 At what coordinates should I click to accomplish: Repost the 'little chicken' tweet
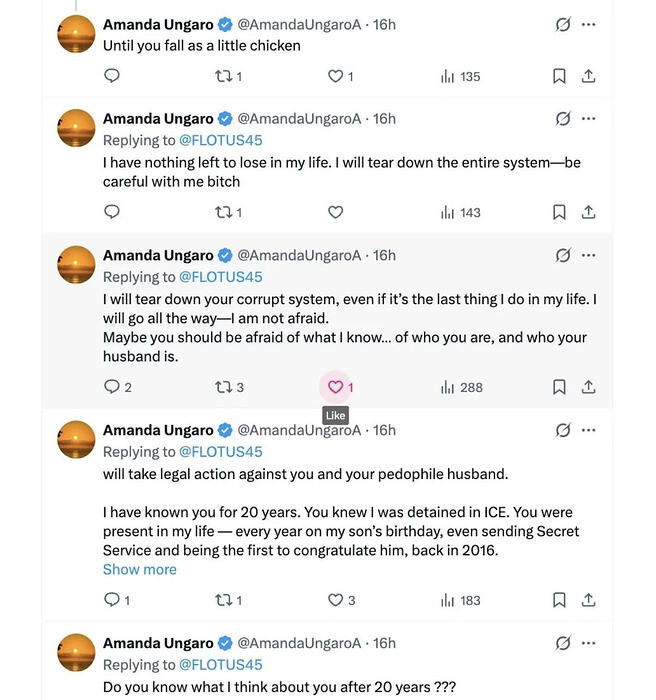(228, 77)
